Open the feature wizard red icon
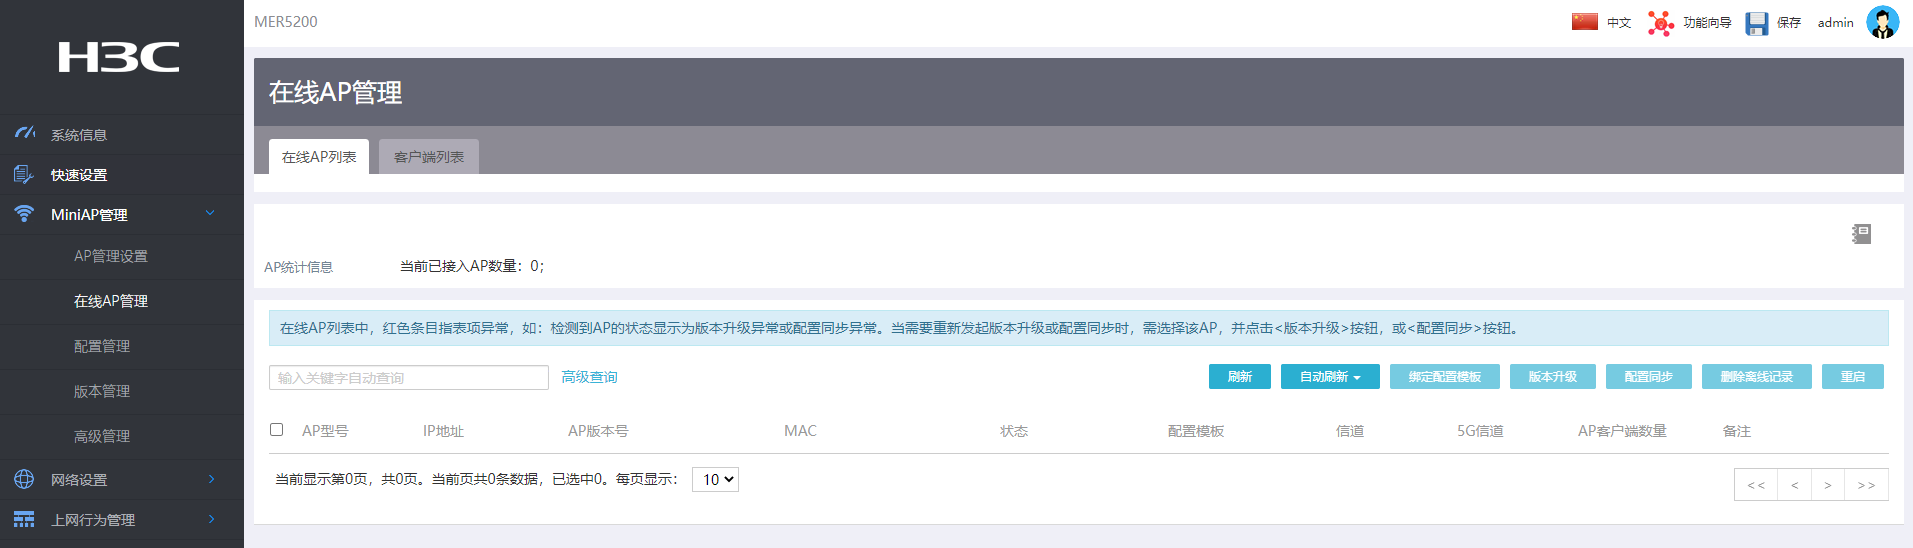Image resolution: width=1913 pixels, height=548 pixels. [x=1661, y=23]
